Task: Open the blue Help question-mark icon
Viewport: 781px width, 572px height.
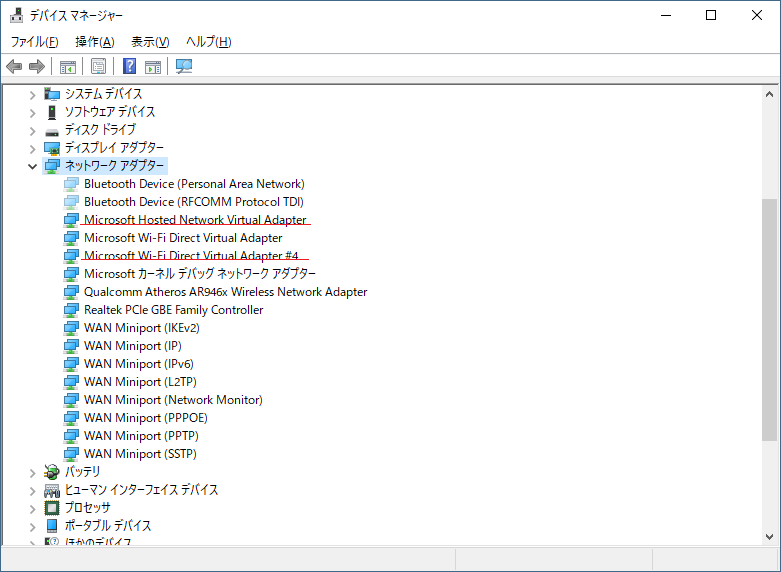Action: coord(130,66)
